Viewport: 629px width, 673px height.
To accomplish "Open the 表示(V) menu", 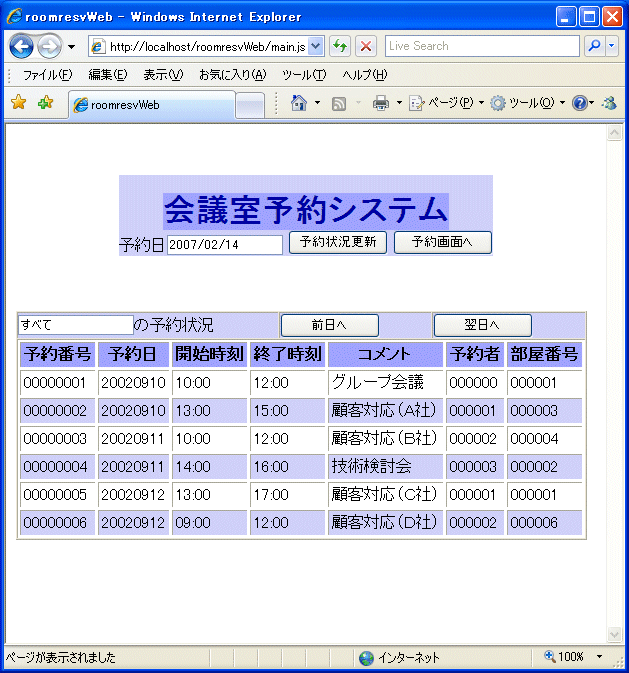I will (163, 75).
